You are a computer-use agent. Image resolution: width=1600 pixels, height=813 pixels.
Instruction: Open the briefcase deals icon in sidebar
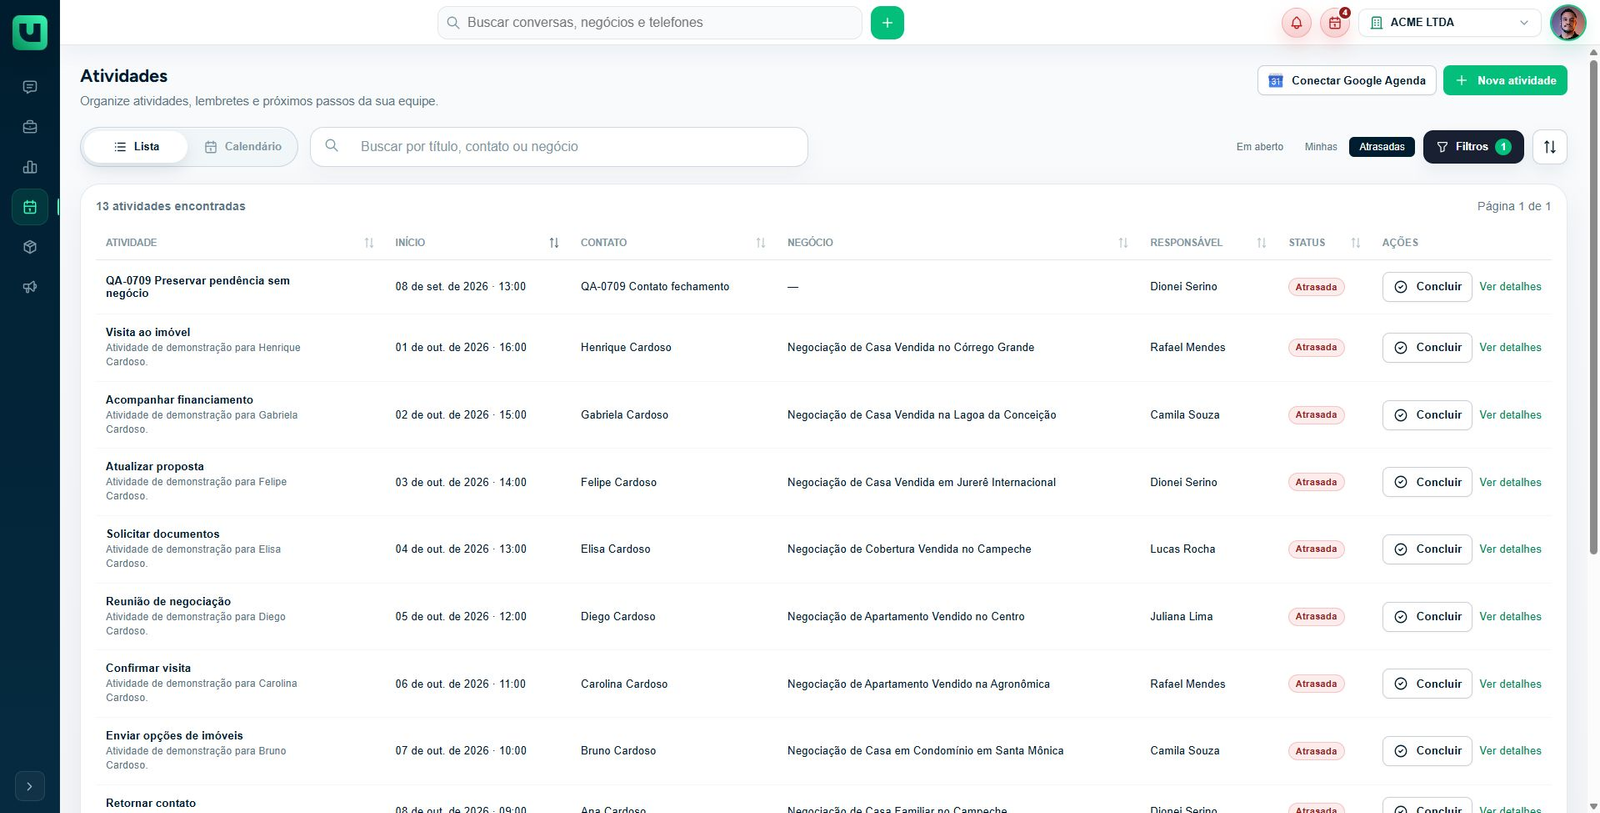30,127
